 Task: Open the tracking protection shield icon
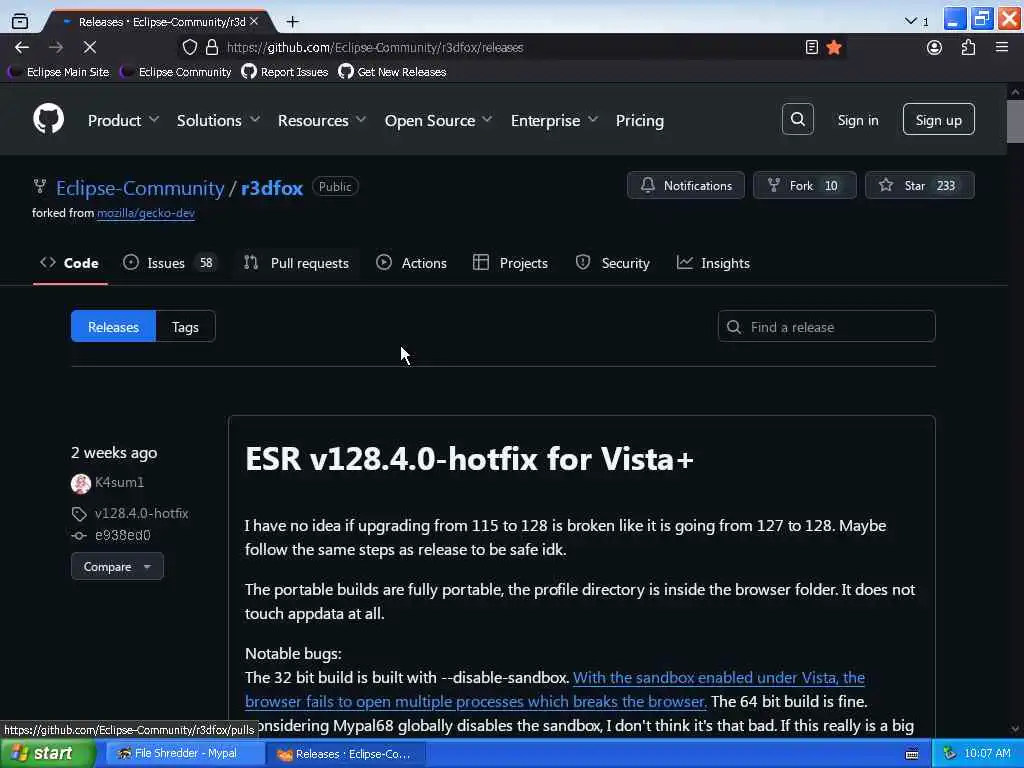click(189, 47)
